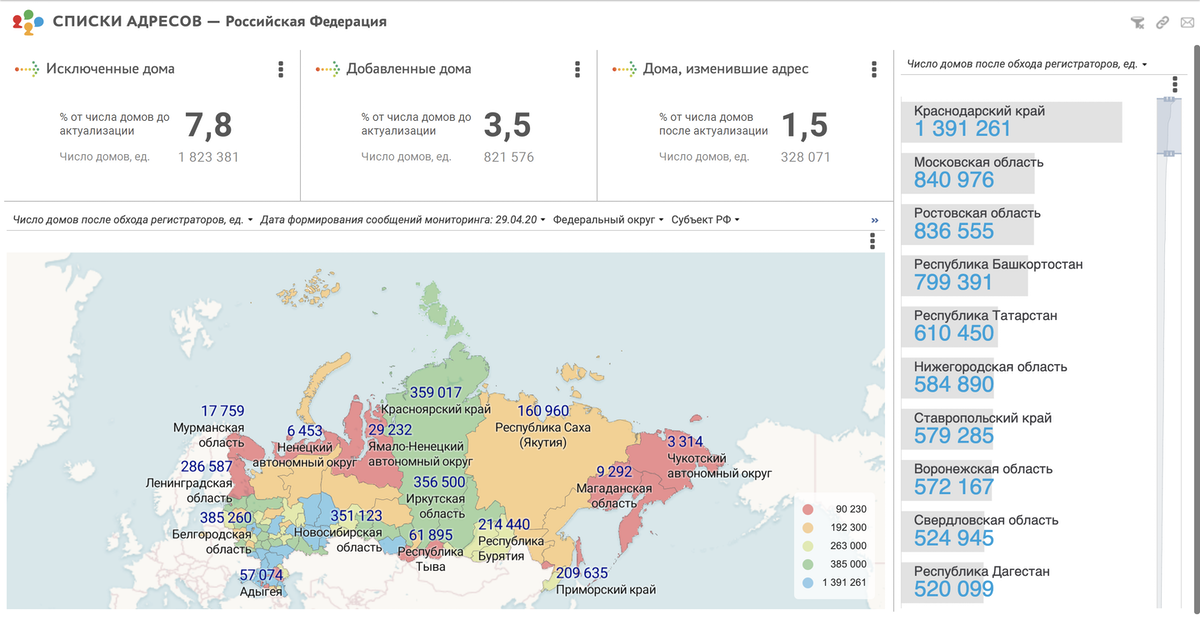The height and width of the screenshot is (620, 1200).
Task: Open the Исключенные дома card three-dot menu
Action: click(x=280, y=69)
